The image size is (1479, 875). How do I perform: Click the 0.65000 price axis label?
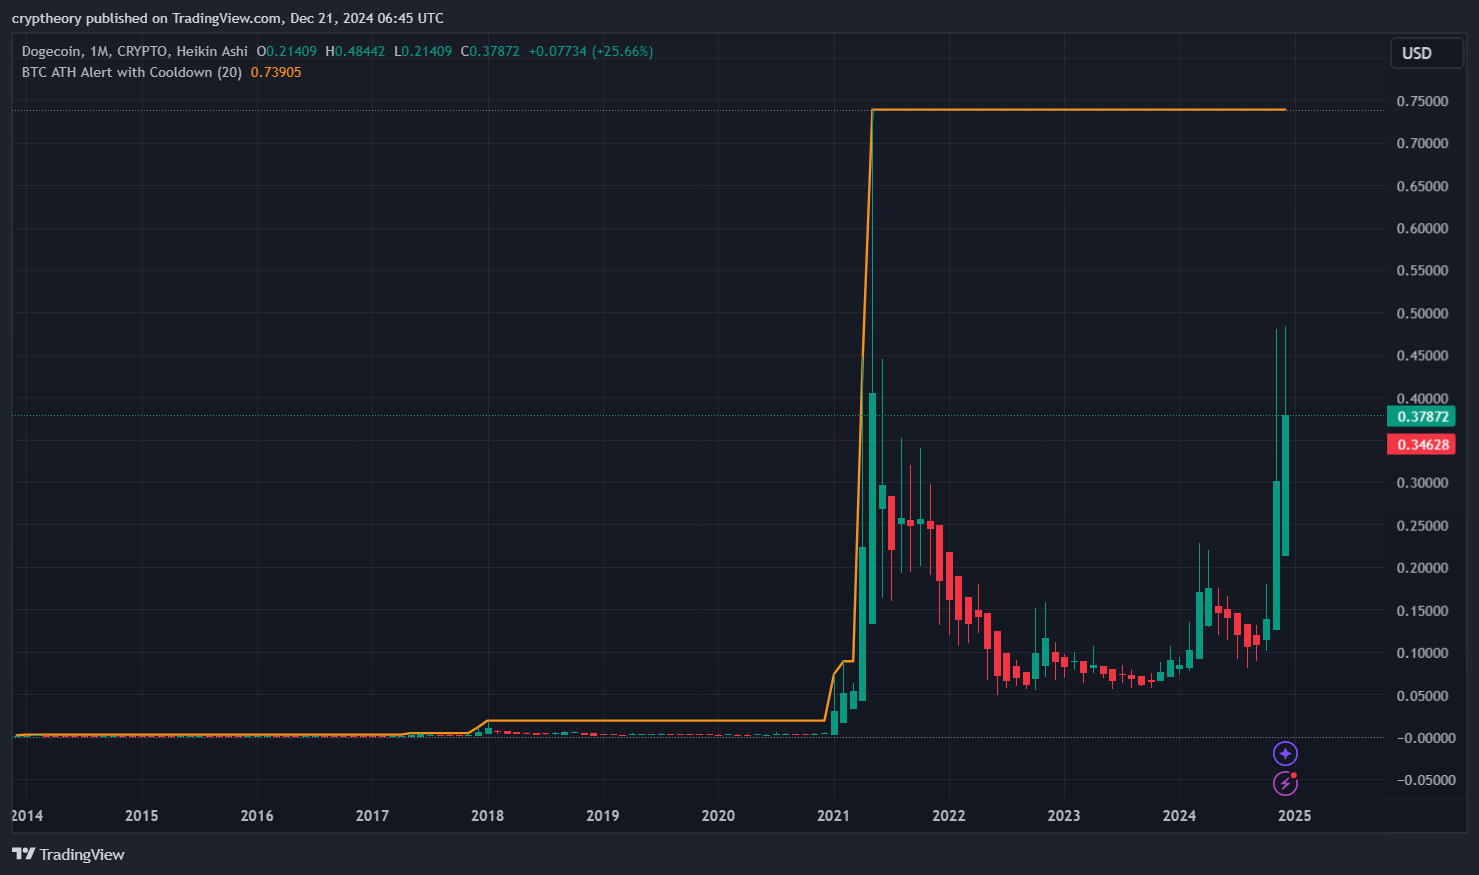(1422, 186)
